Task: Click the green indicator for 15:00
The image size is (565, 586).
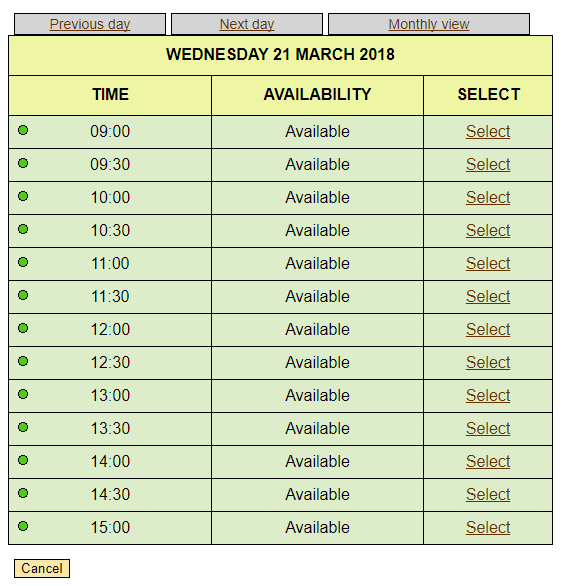Action: 23,526
